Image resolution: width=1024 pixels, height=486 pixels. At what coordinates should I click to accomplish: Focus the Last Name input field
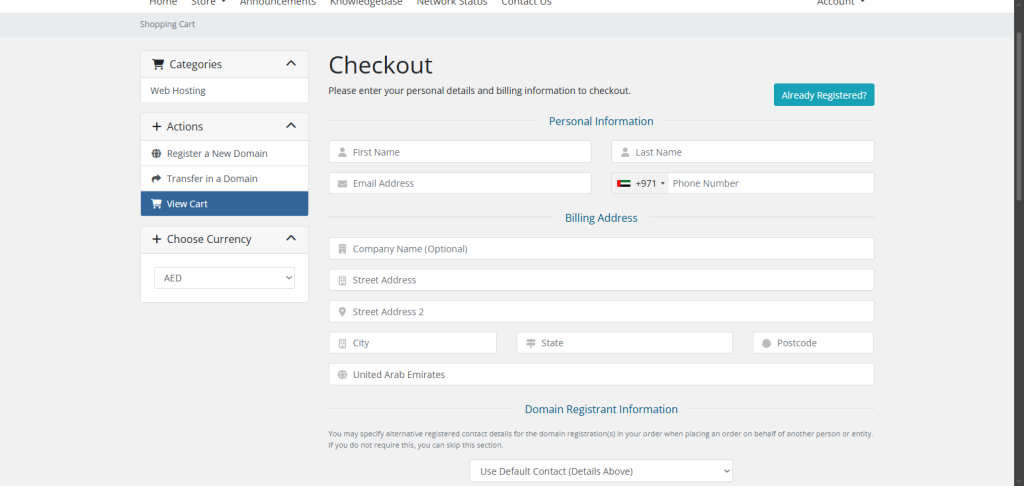click(743, 152)
